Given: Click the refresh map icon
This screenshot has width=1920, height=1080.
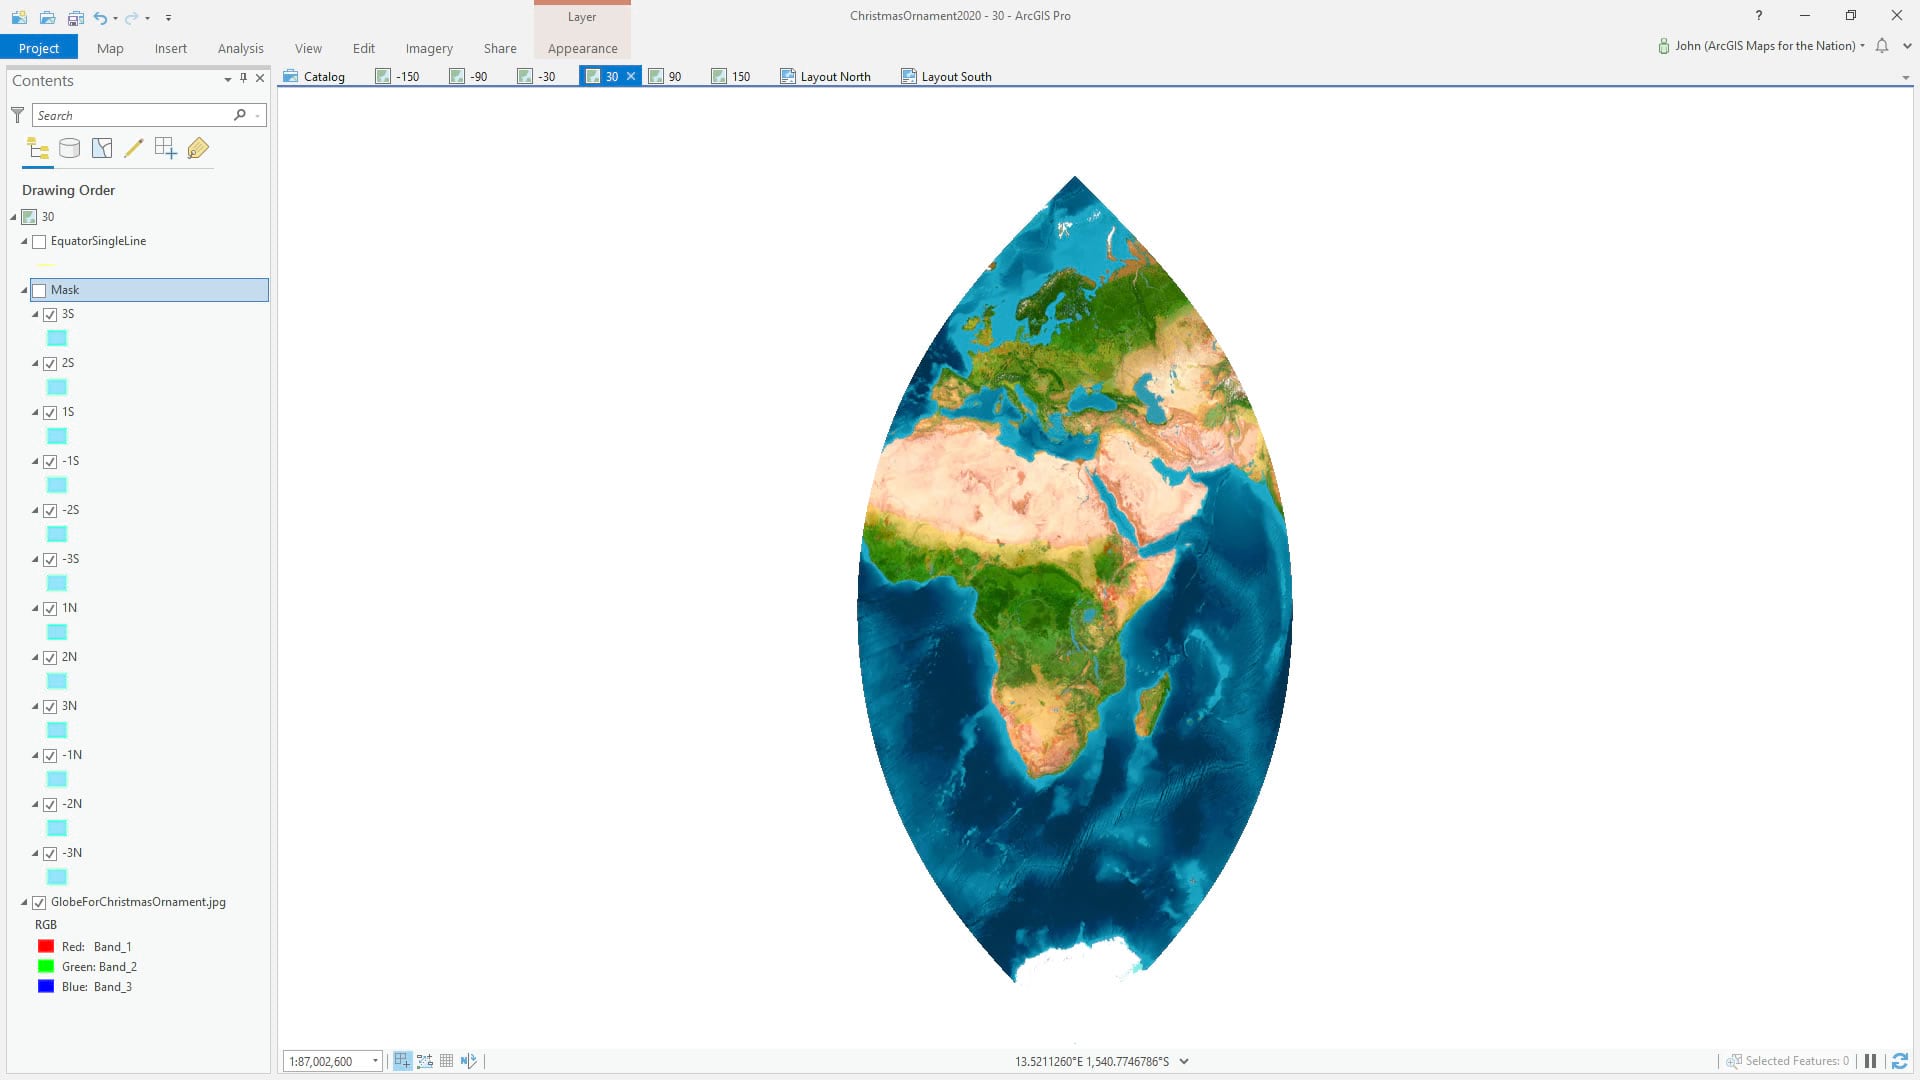Looking at the screenshot, I should [1900, 1061].
